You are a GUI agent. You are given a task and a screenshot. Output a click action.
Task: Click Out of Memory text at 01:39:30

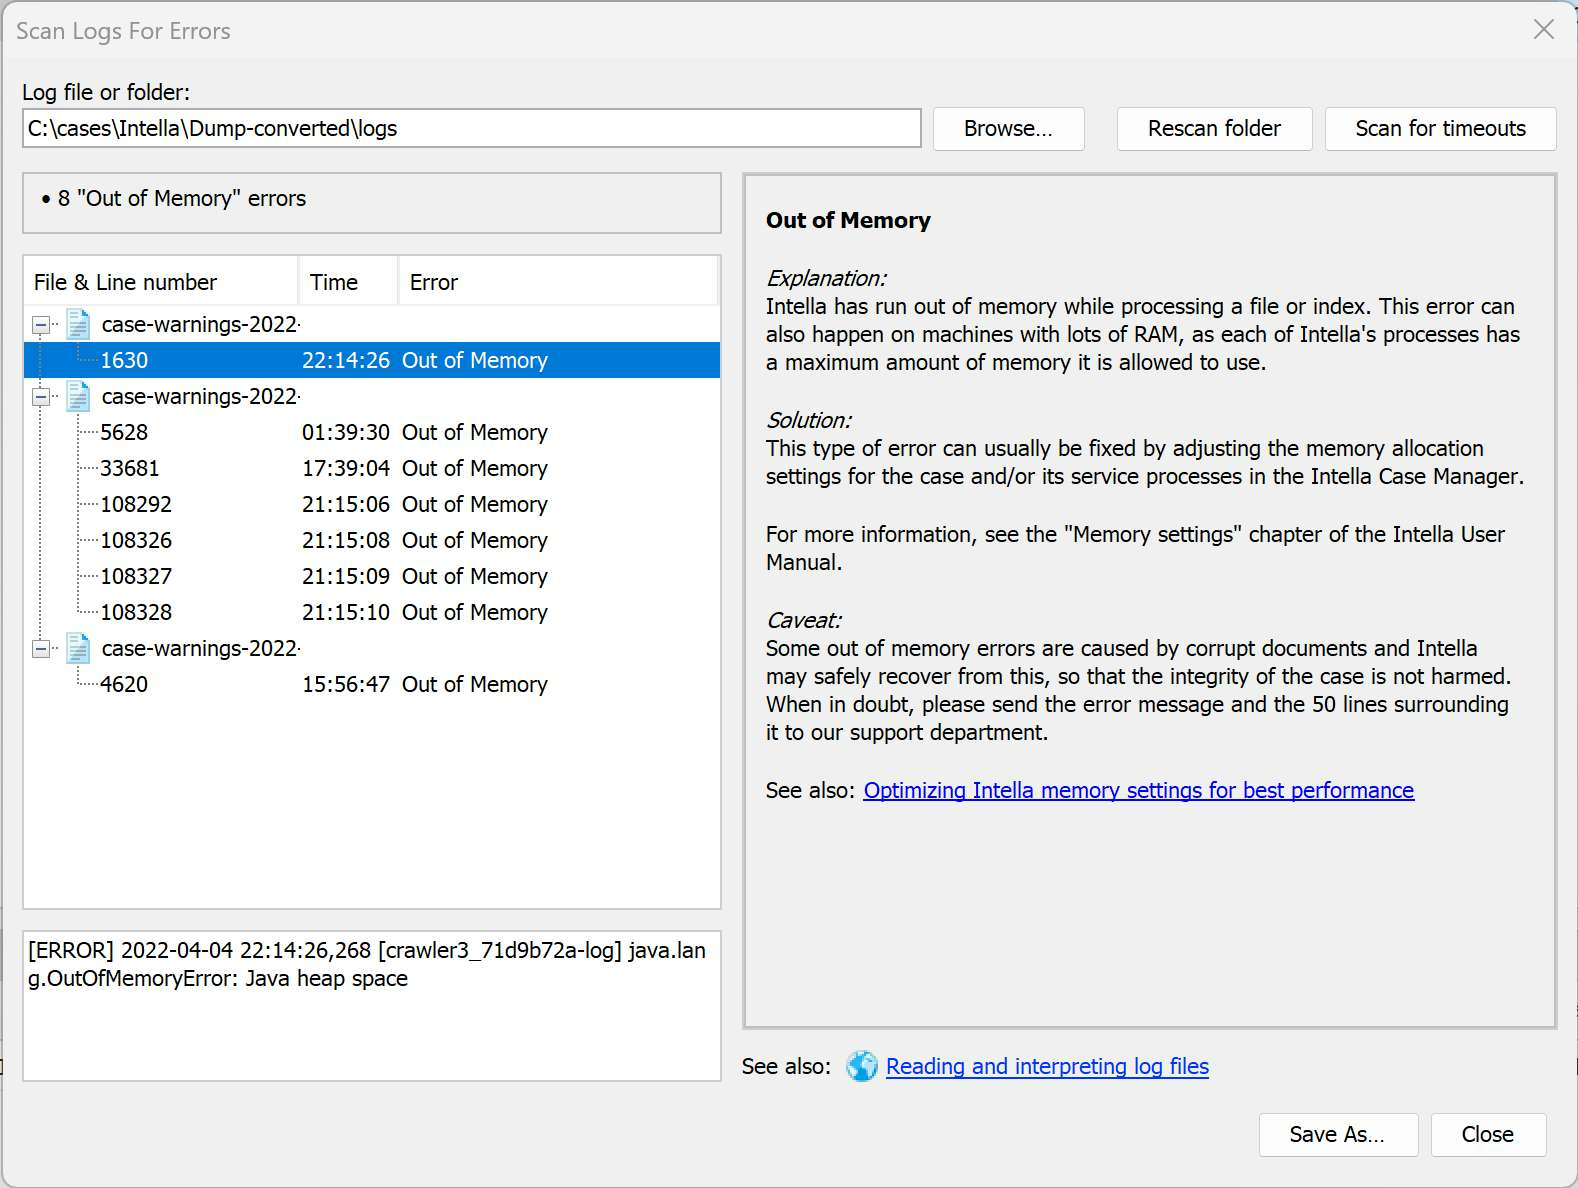tap(475, 432)
